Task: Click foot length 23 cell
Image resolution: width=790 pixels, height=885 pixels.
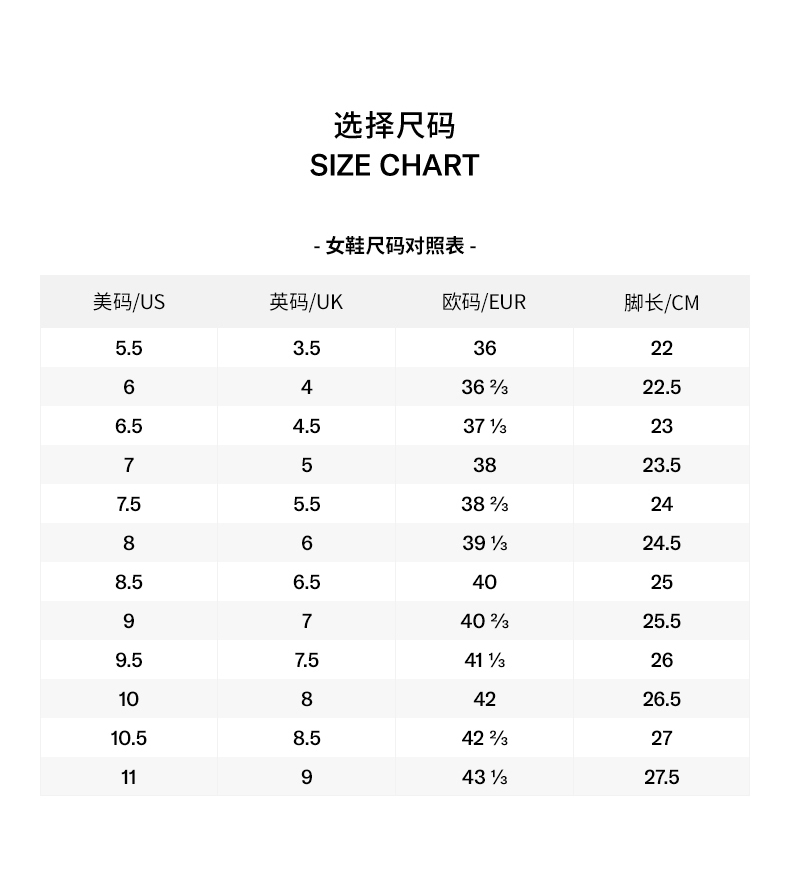Action: [x=661, y=426]
